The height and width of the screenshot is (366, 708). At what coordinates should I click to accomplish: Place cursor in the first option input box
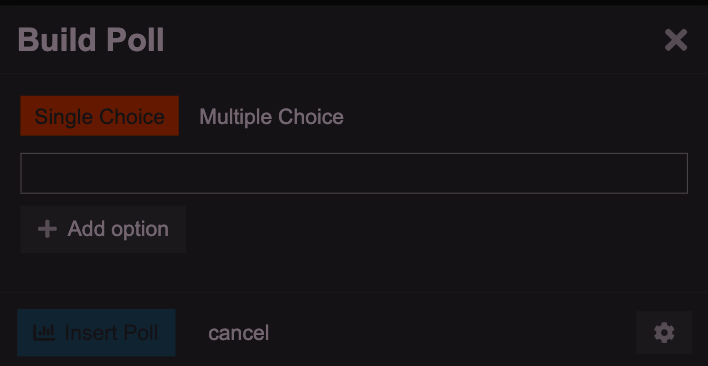354,173
